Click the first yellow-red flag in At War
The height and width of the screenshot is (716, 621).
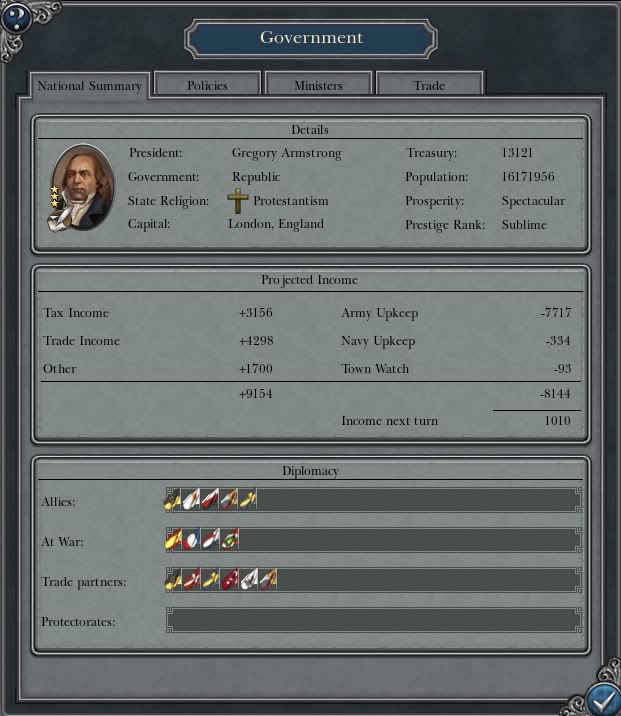tap(173, 539)
